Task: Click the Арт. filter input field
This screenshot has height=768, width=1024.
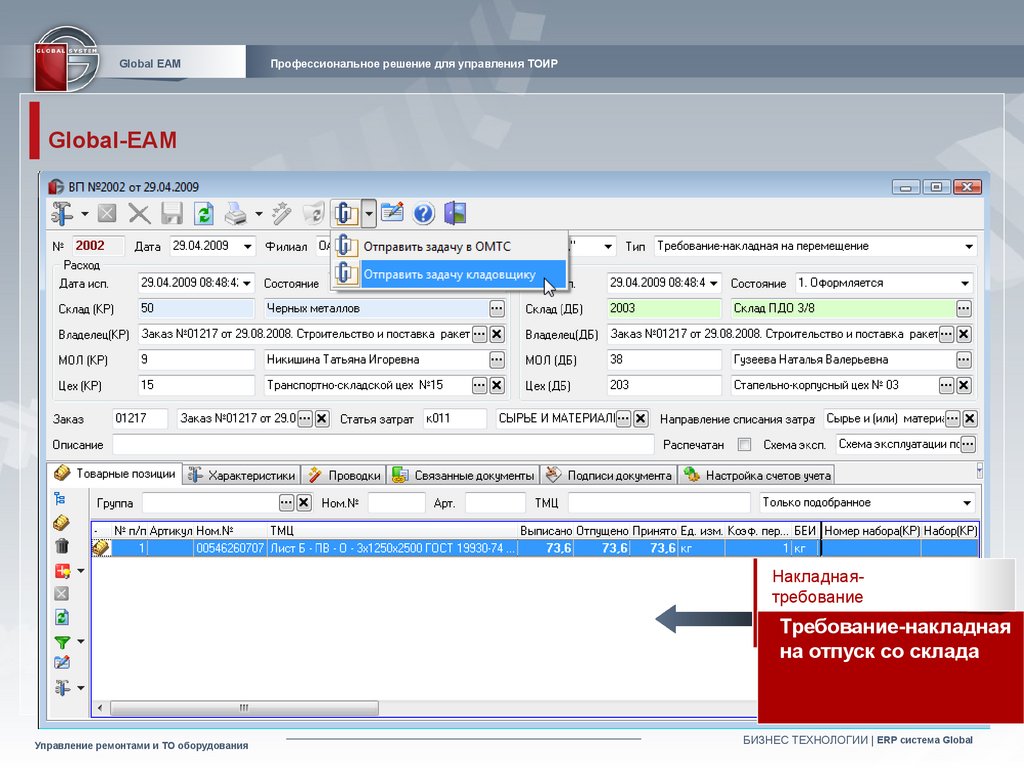Action: (494, 503)
